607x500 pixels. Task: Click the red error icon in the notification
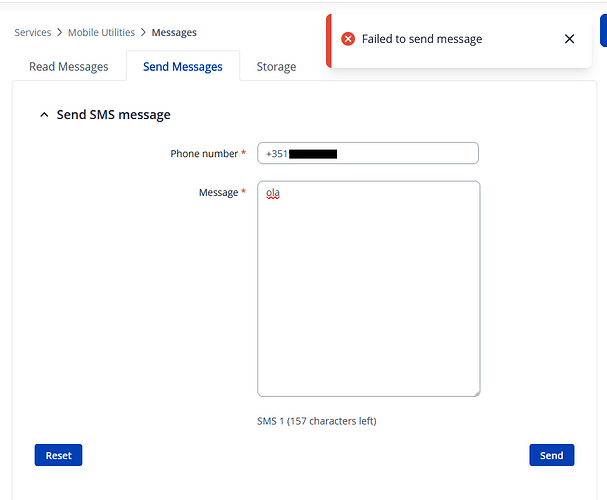tap(348, 39)
